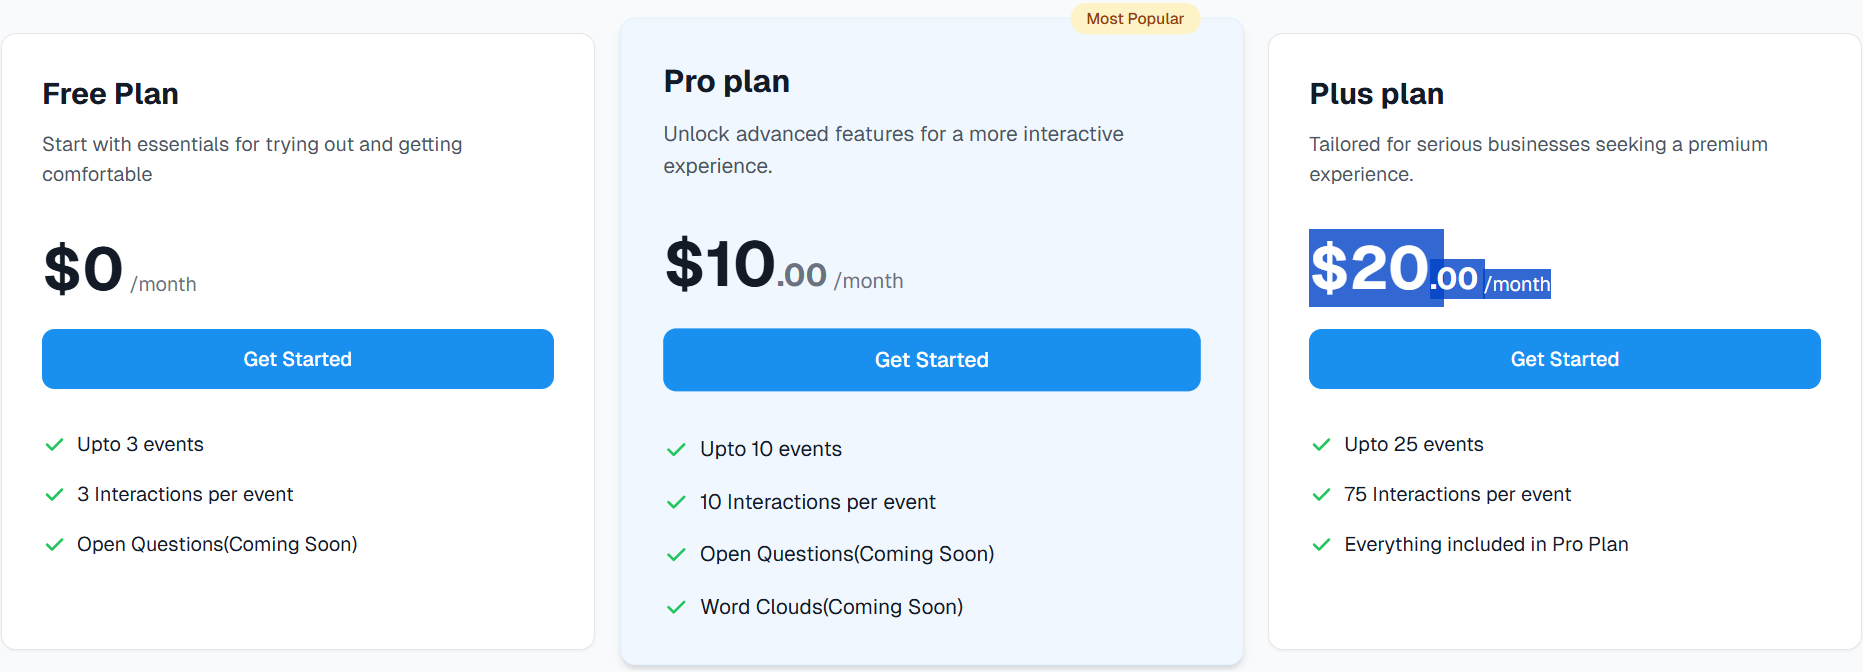Click the Most Popular badge
Screen dimensions: 1863x672
click(1135, 19)
